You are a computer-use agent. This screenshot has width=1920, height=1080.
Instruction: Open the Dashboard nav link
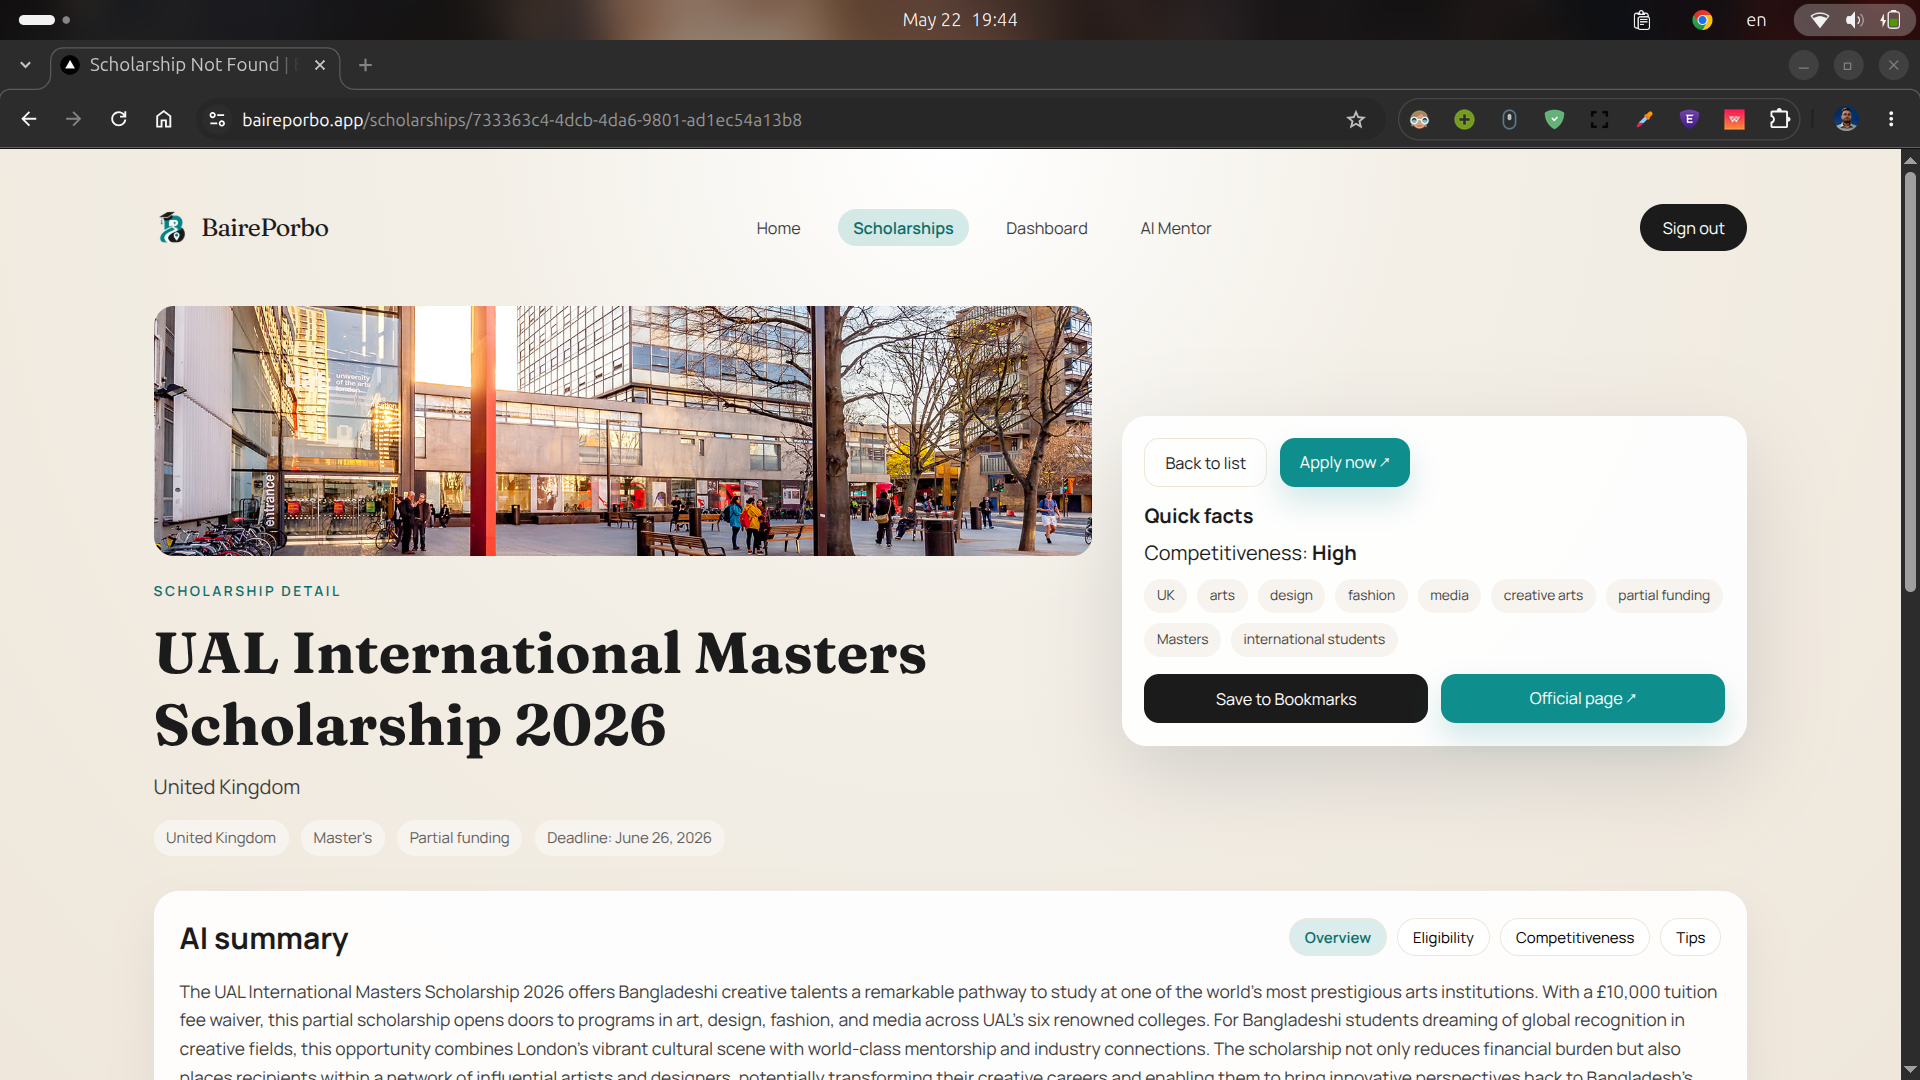[x=1046, y=228]
